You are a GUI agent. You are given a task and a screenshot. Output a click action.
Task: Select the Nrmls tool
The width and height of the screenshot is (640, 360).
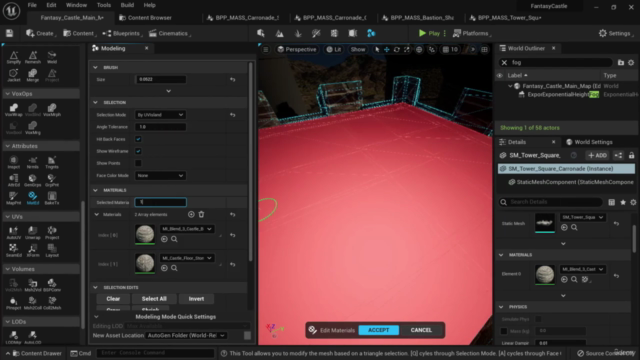pos(33,162)
